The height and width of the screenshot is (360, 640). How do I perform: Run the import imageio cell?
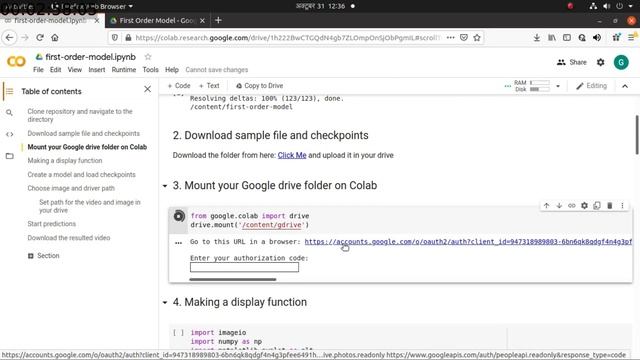[x=178, y=333]
